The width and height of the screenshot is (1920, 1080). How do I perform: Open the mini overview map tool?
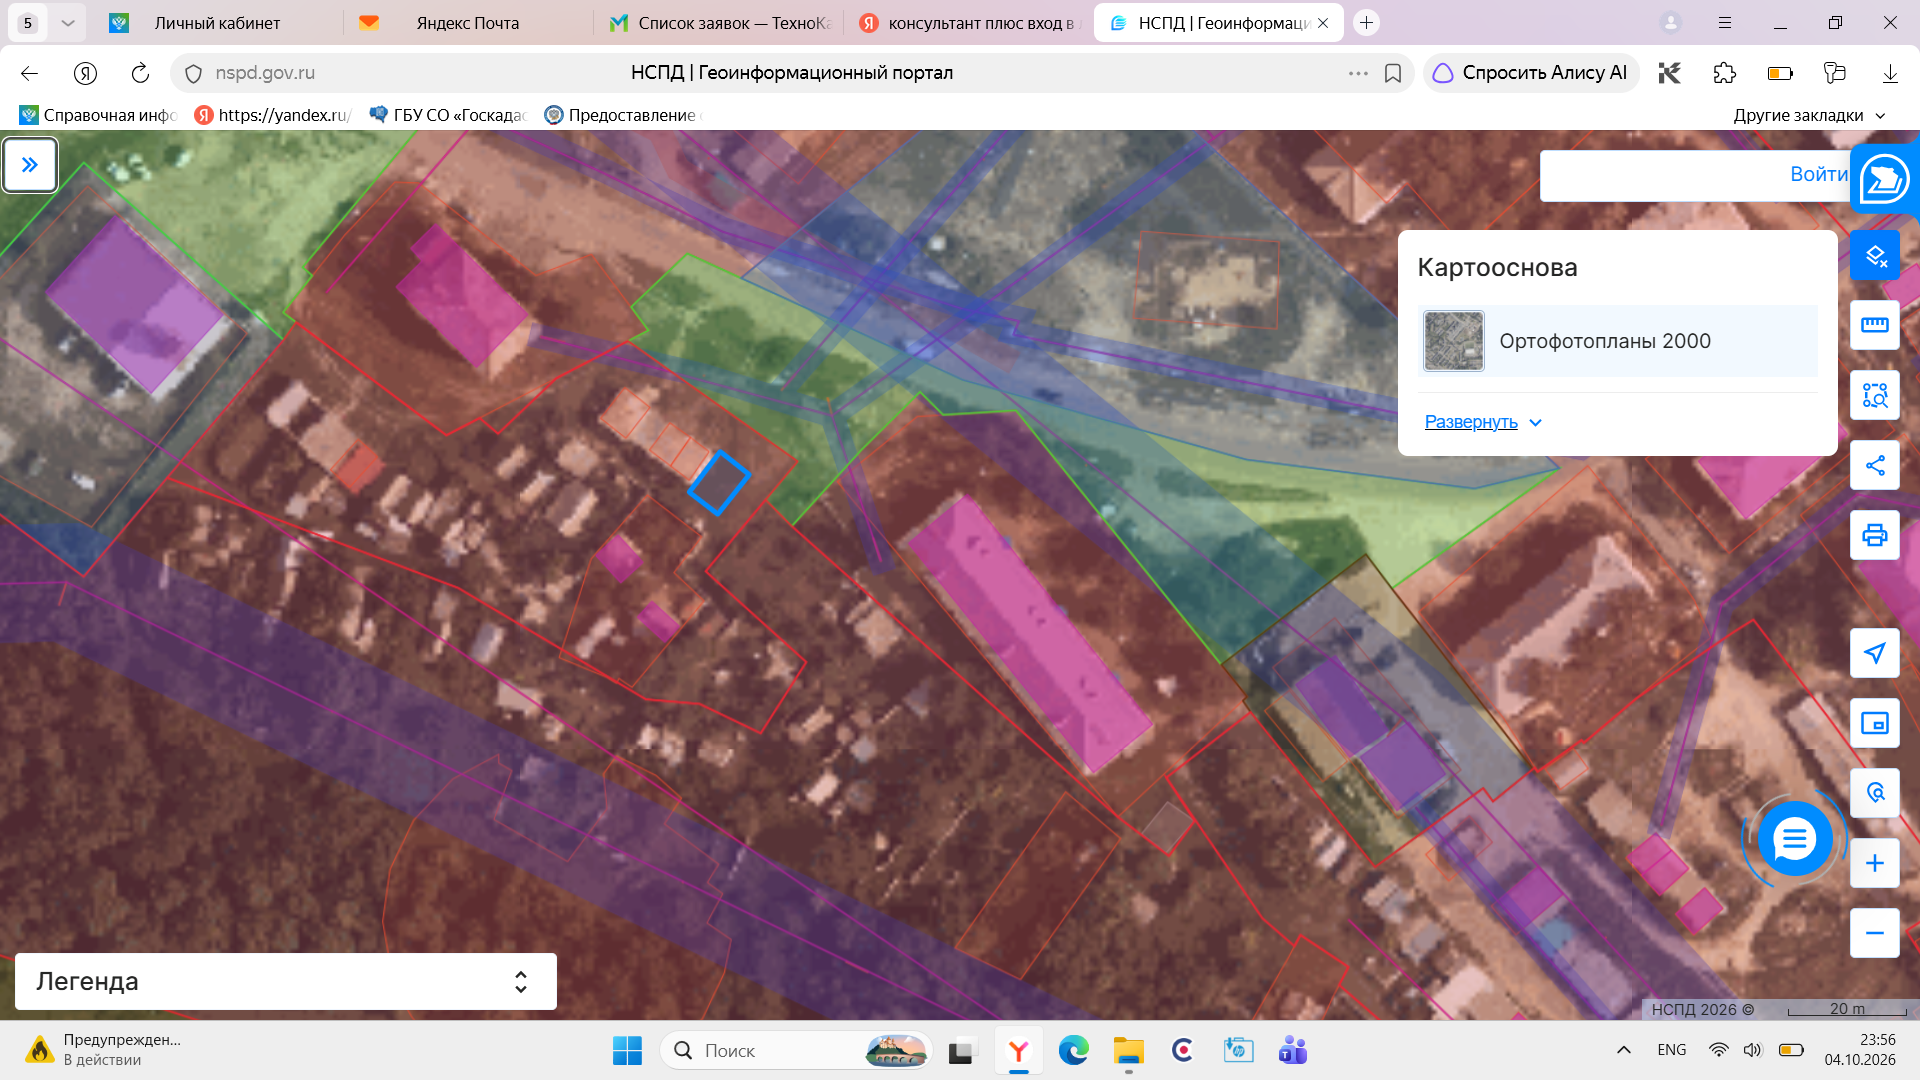(x=1874, y=723)
